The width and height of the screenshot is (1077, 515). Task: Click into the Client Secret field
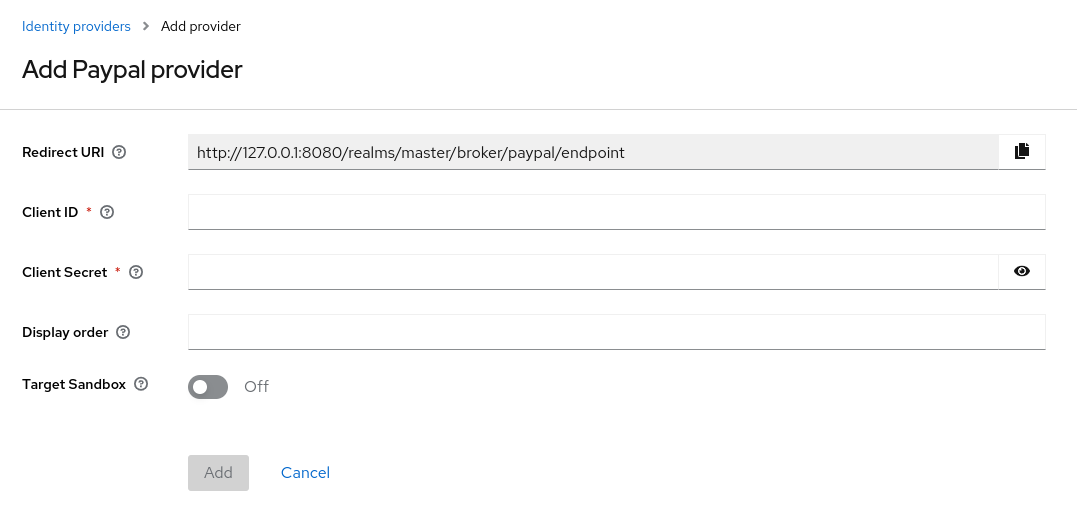(x=592, y=272)
